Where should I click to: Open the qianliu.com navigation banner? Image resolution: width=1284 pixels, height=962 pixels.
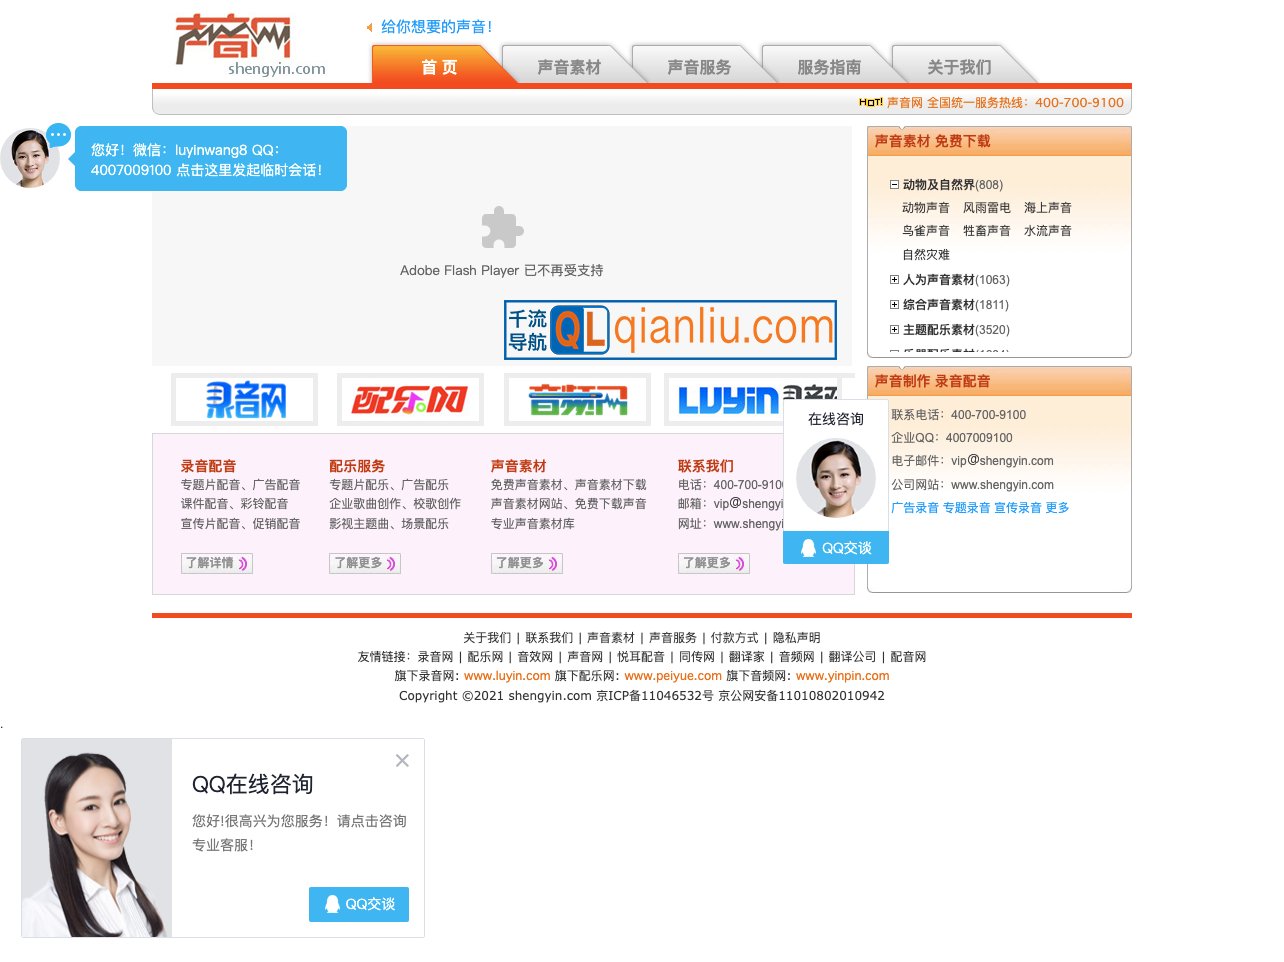(x=670, y=329)
